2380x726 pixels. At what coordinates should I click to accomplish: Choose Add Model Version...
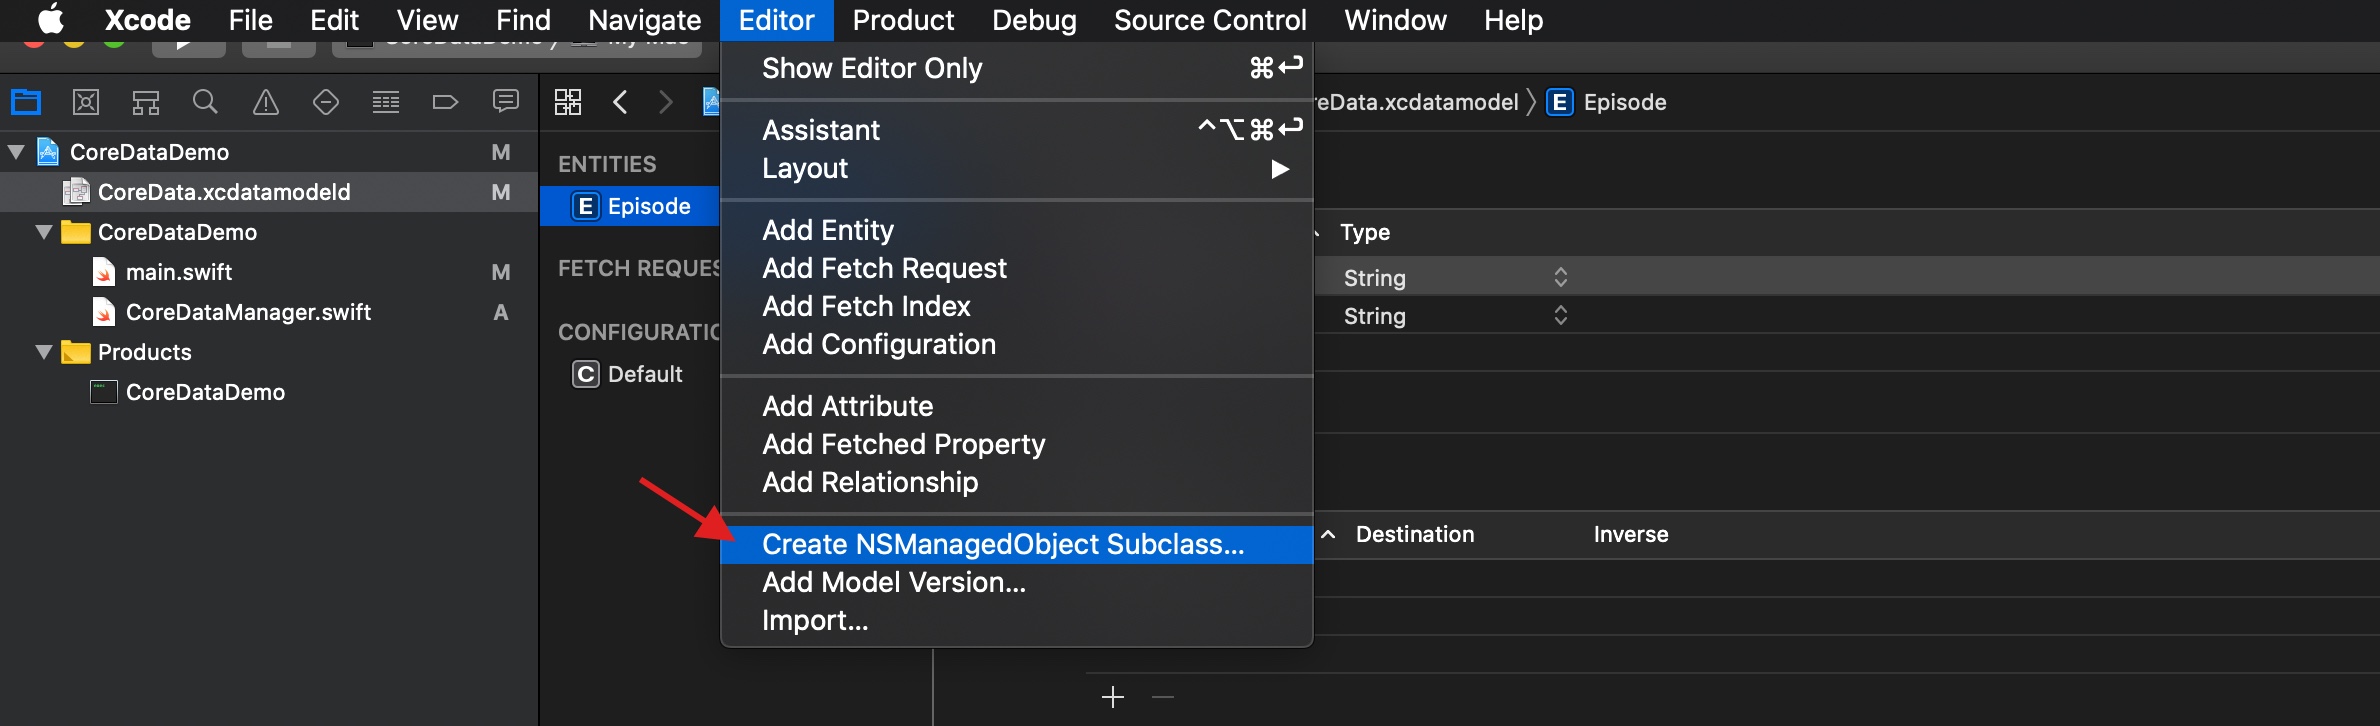(x=1016, y=582)
